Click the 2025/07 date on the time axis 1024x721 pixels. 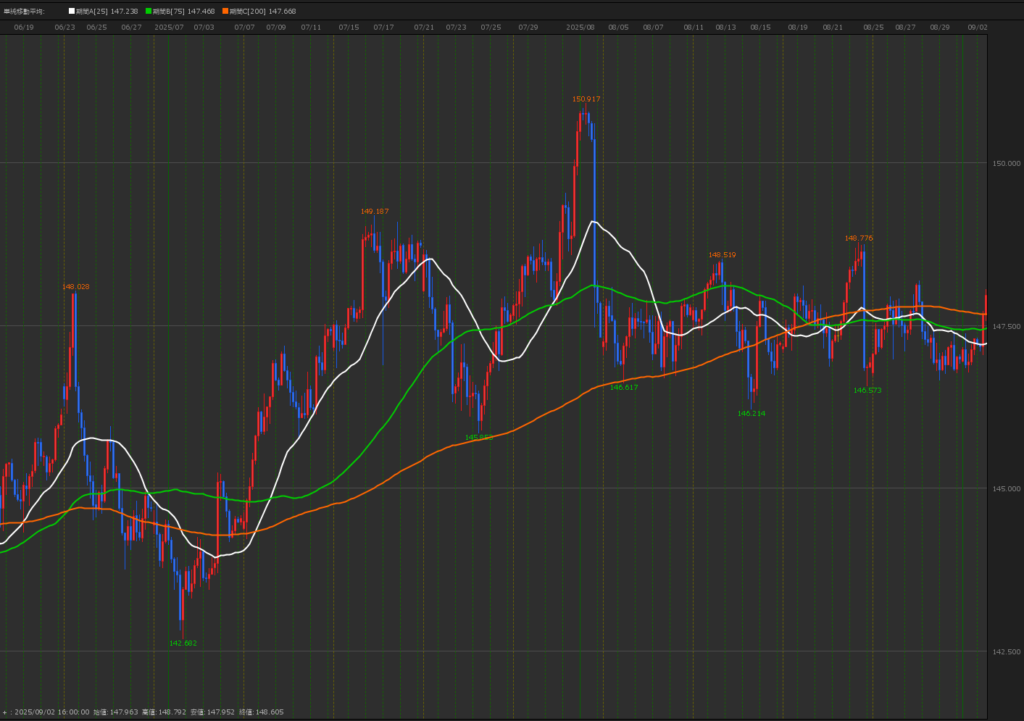(170, 28)
